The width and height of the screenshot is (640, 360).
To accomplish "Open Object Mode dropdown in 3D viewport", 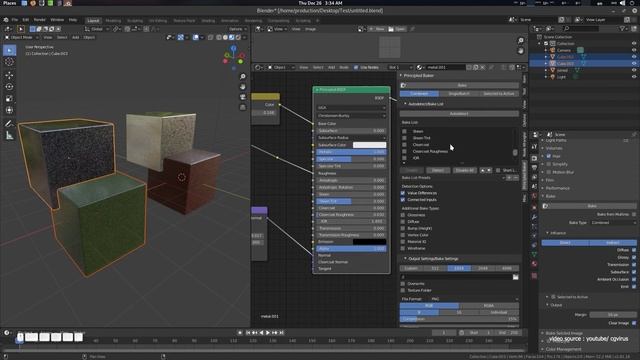I will [x=21, y=37].
